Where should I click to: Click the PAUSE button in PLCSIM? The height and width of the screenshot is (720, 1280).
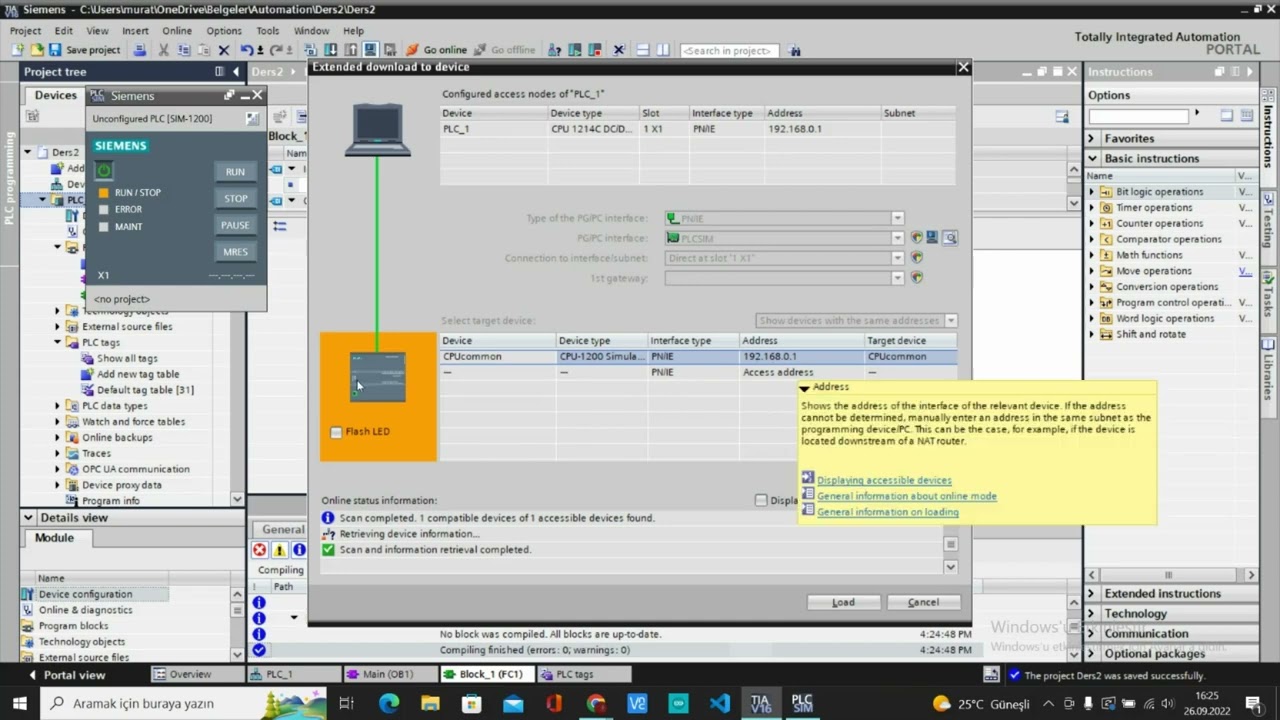coord(235,225)
